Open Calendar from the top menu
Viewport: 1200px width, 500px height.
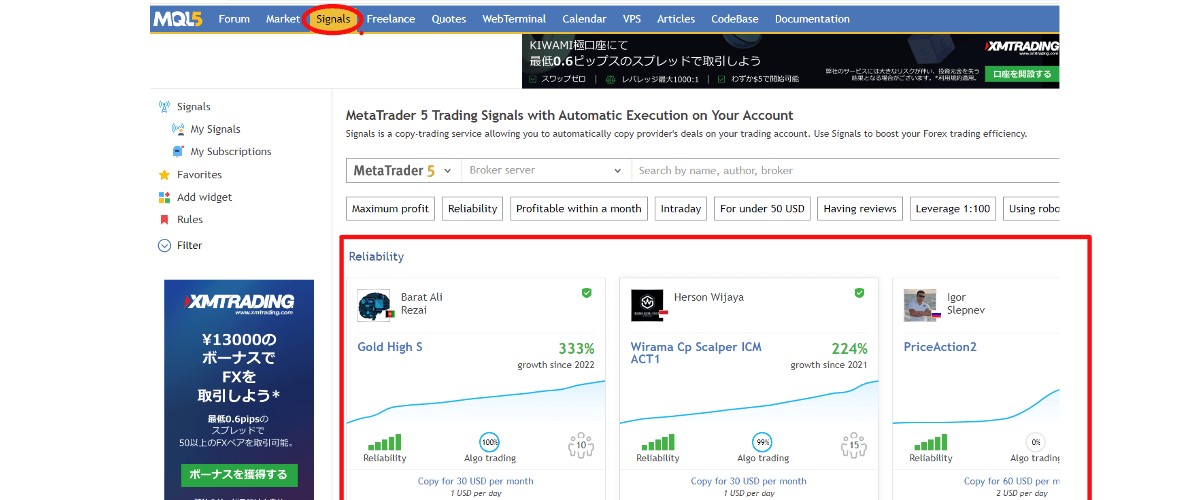[584, 19]
